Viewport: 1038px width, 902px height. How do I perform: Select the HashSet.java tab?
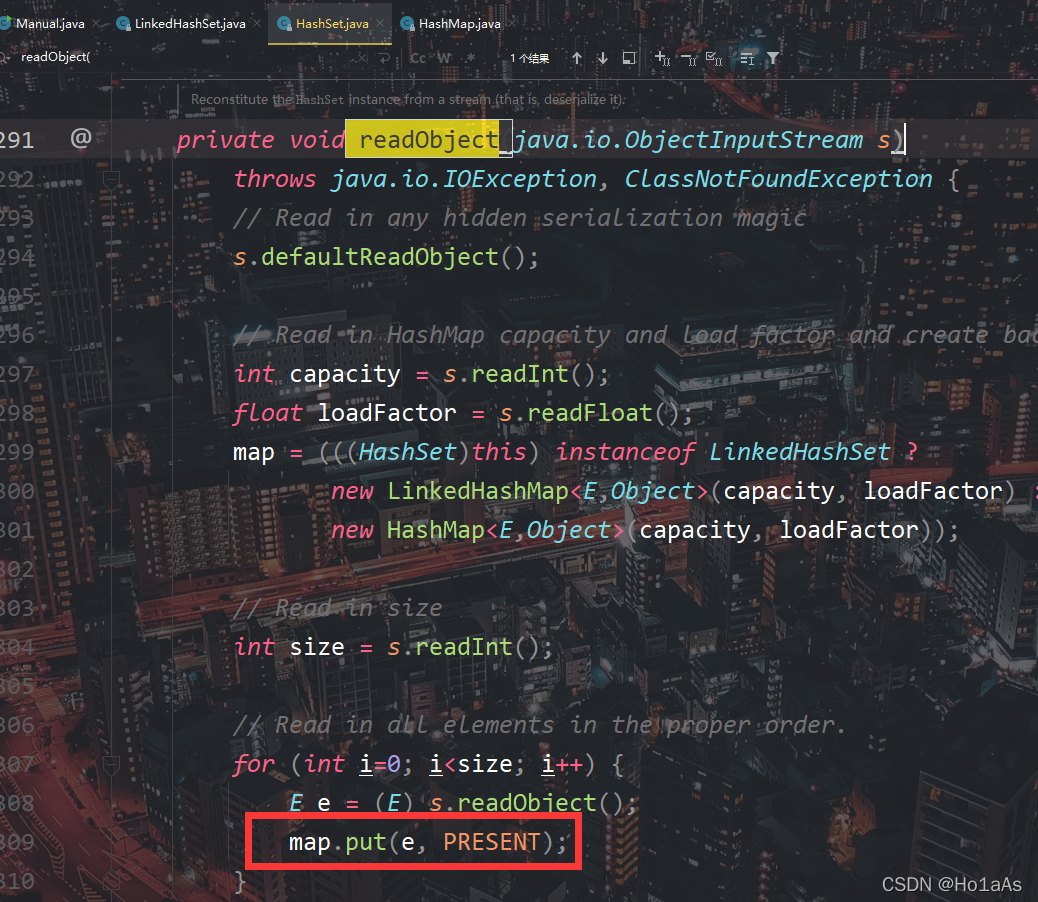tap(332, 24)
